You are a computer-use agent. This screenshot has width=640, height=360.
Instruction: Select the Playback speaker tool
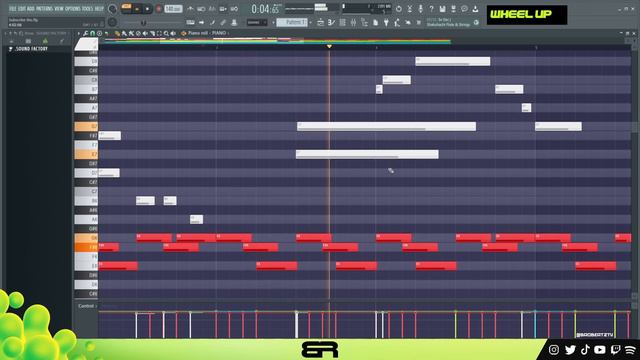[173, 33]
